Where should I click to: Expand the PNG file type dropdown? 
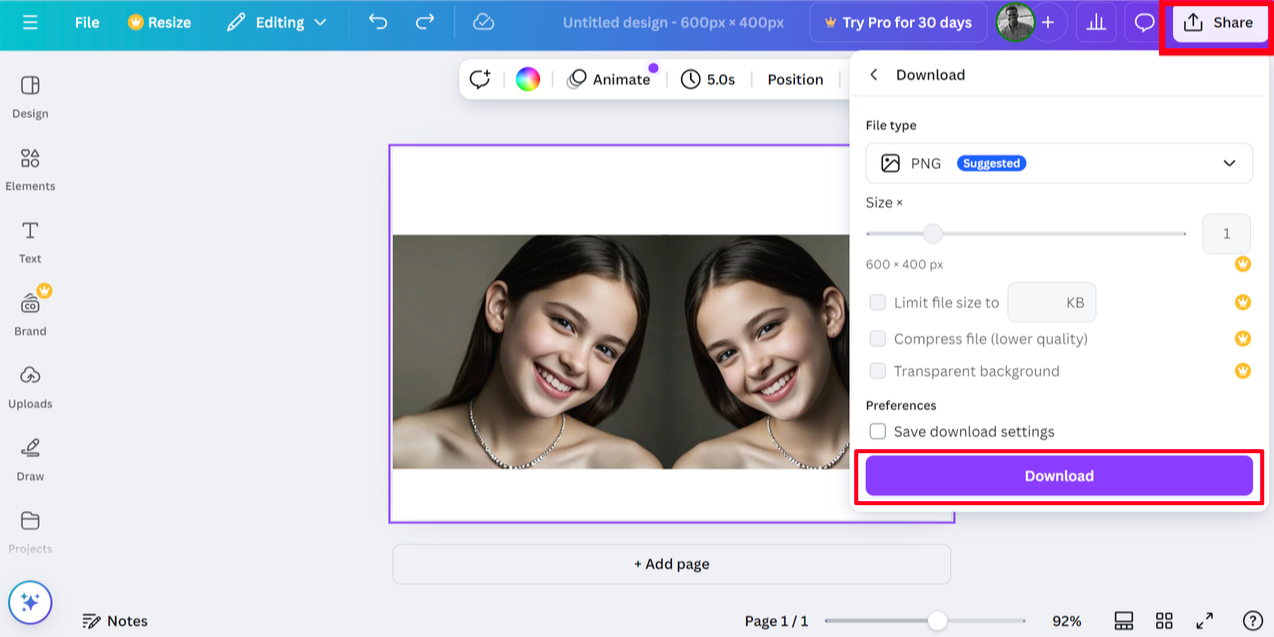click(x=1059, y=163)
